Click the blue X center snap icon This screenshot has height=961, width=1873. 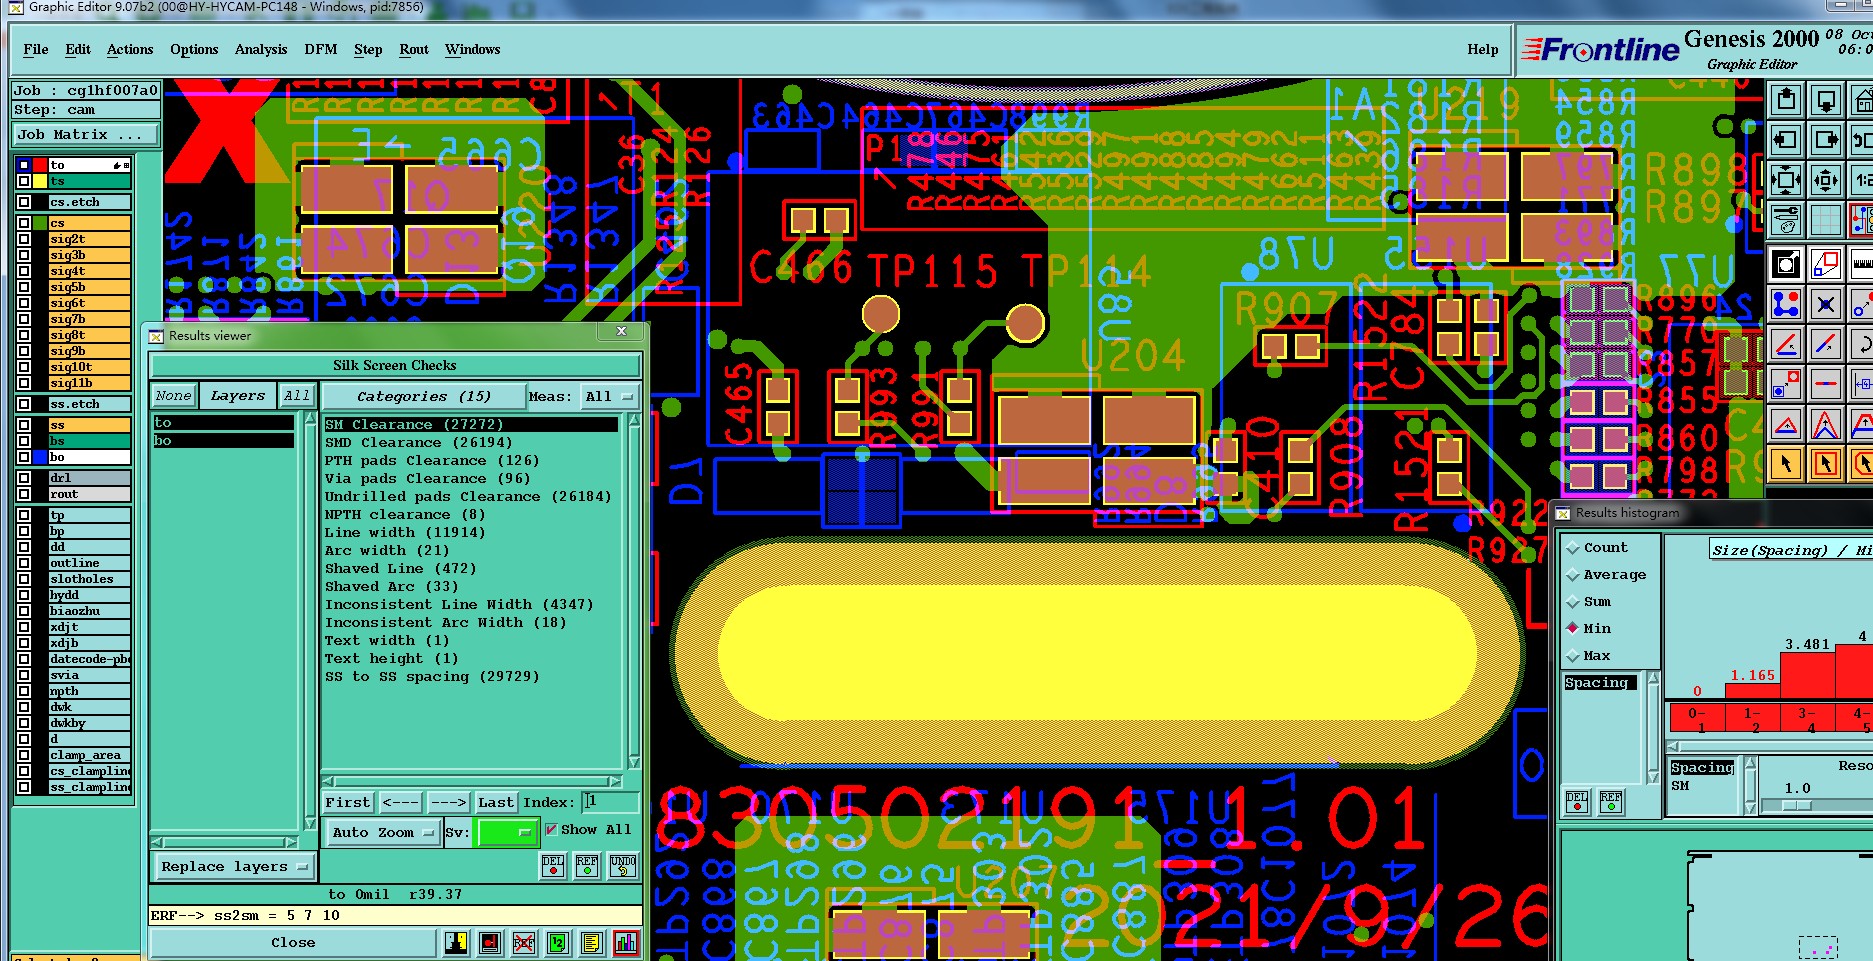click(1826, 304)
